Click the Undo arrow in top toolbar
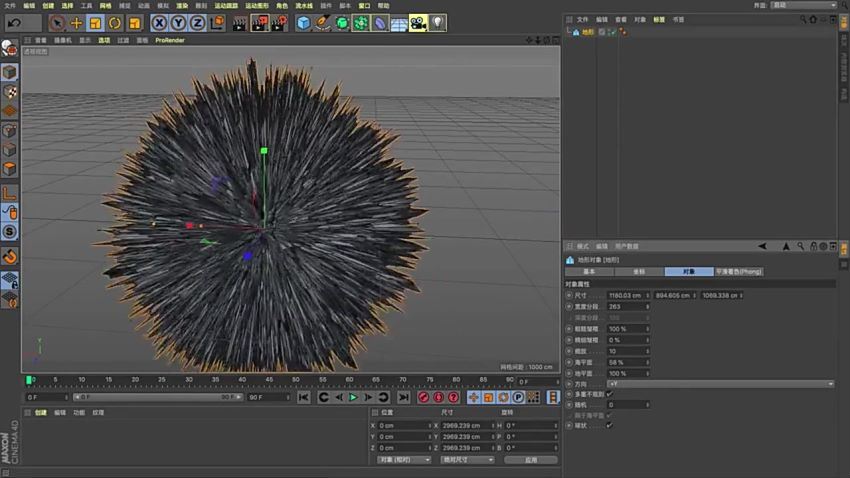The height and width of the screenshot is (478, 850). click(x=15, y=23)
